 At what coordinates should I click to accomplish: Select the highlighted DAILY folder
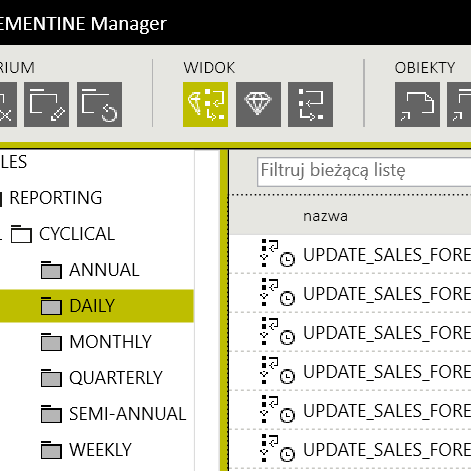pos(97,306)
